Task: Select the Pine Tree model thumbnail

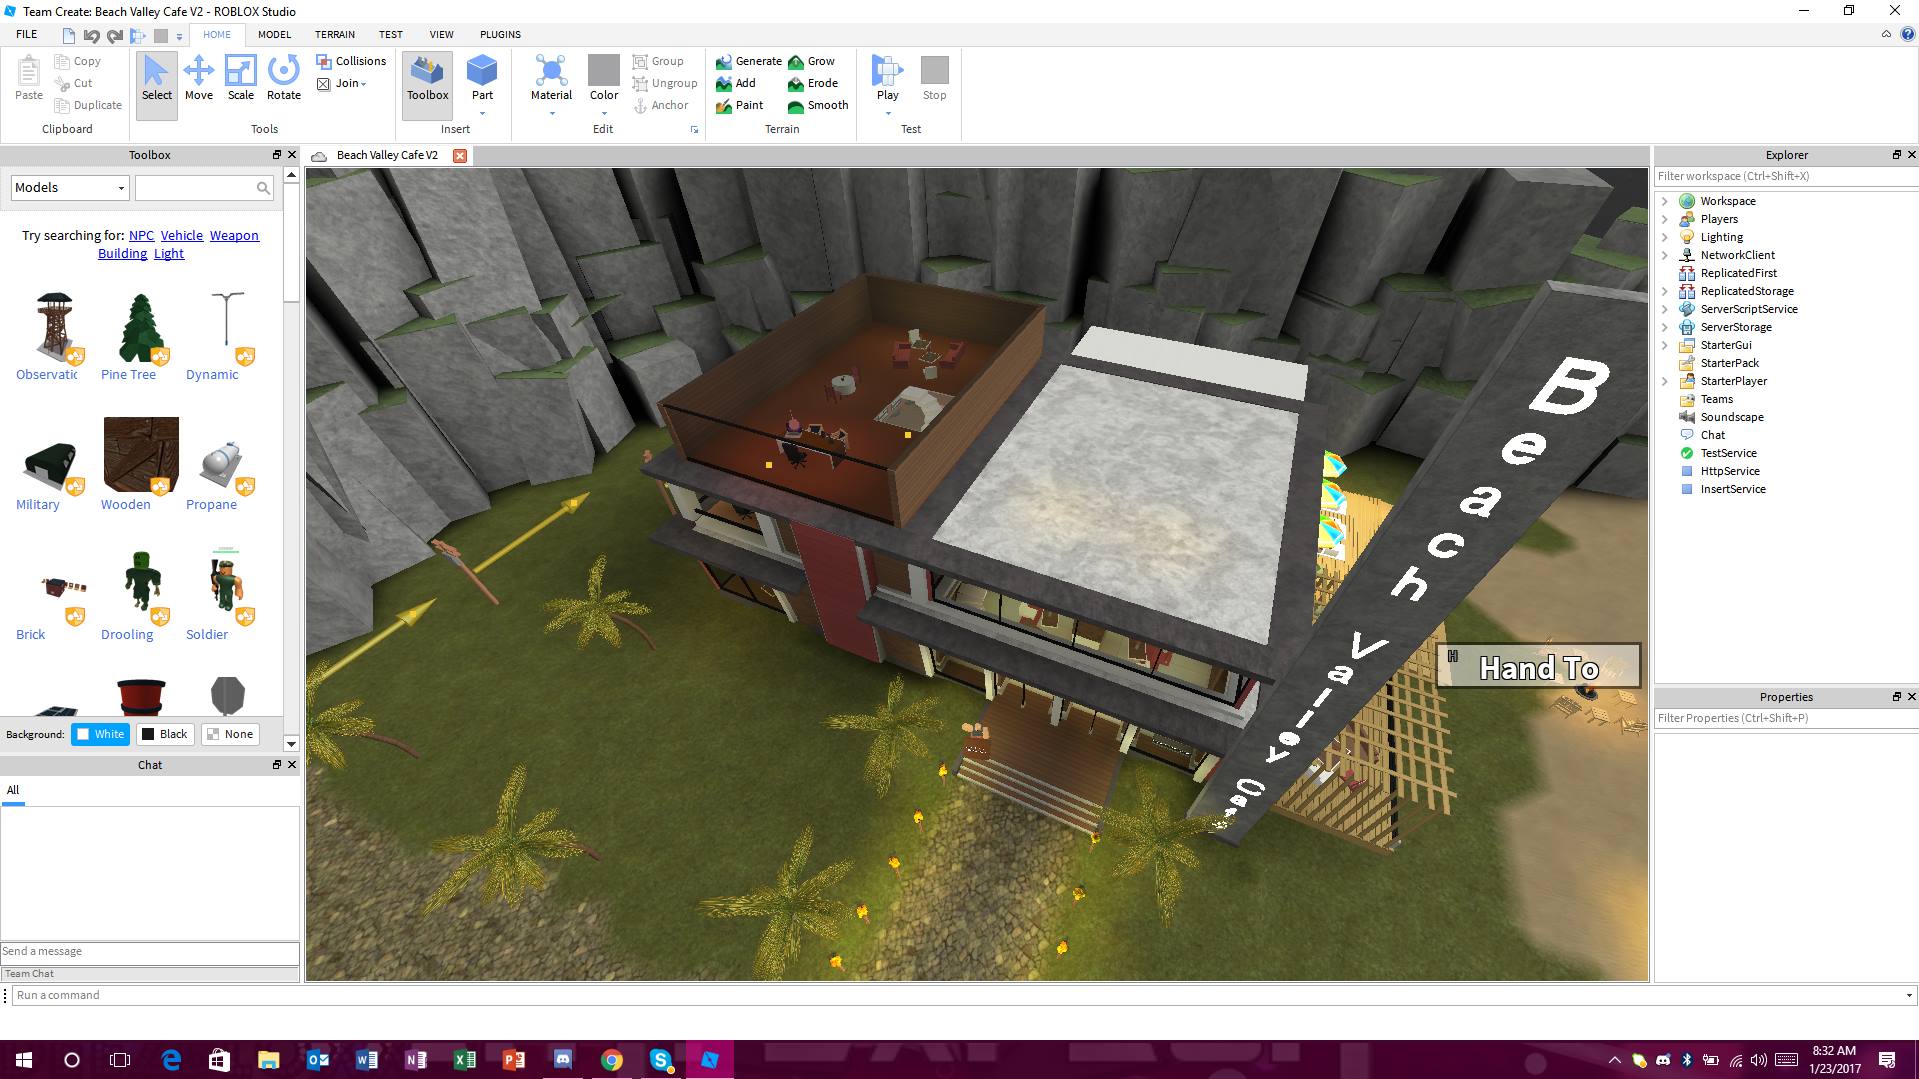Action: click(x=141, y=326)
